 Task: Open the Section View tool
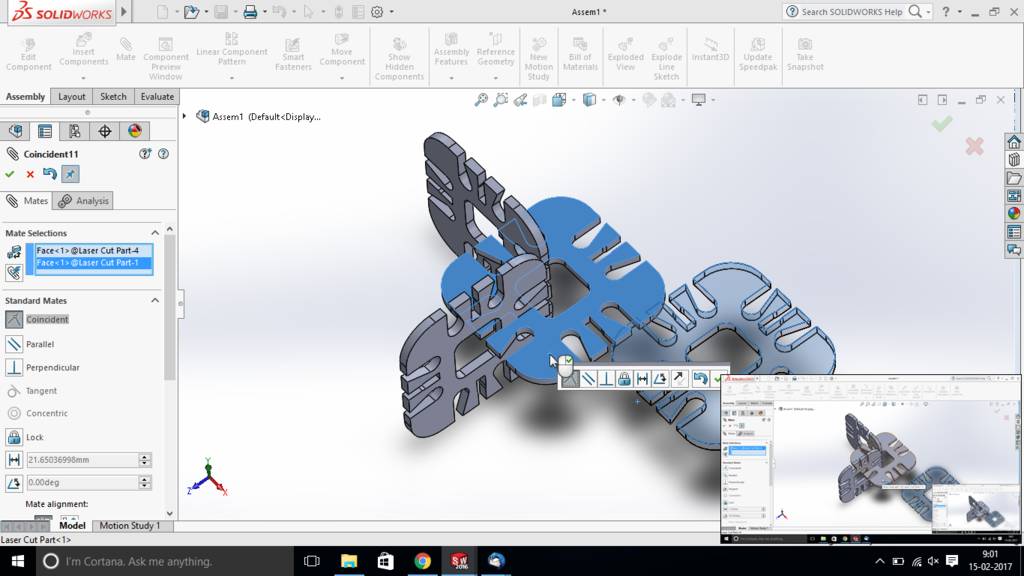[x=539, y=100]
